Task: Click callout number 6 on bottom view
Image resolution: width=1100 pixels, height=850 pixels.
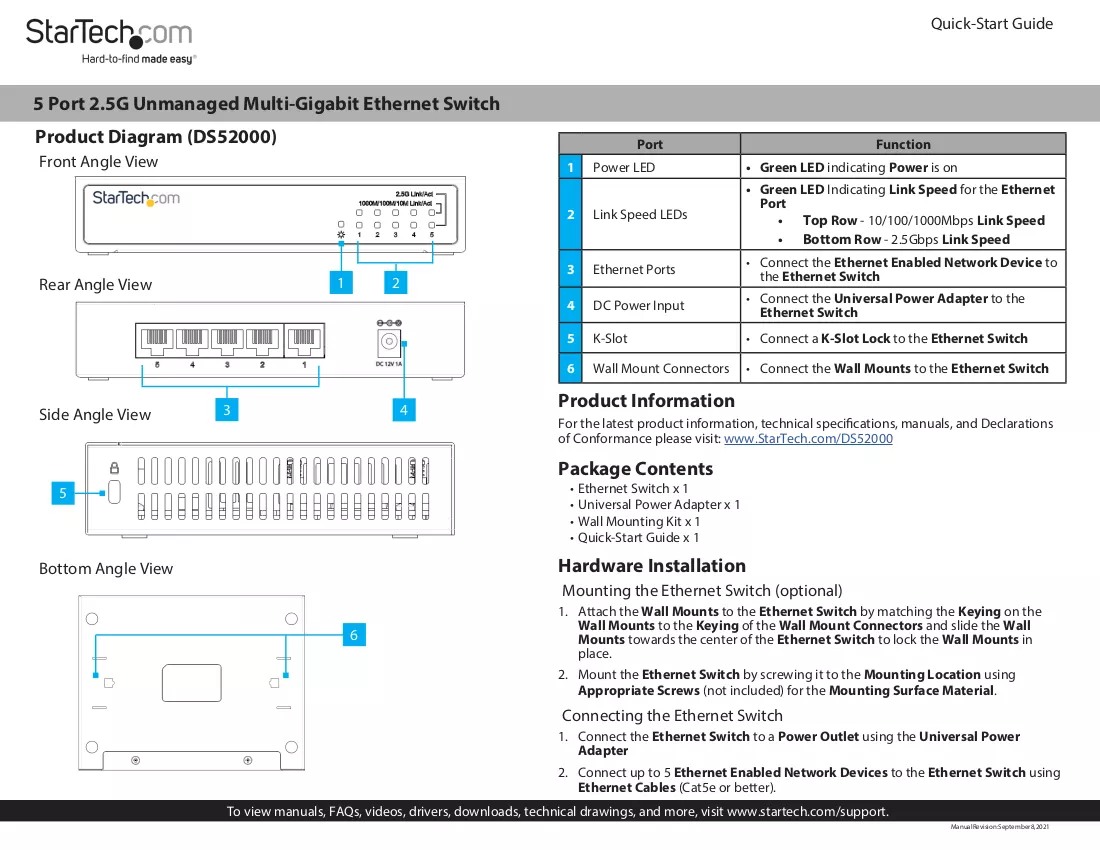Action: pos(354,635)
